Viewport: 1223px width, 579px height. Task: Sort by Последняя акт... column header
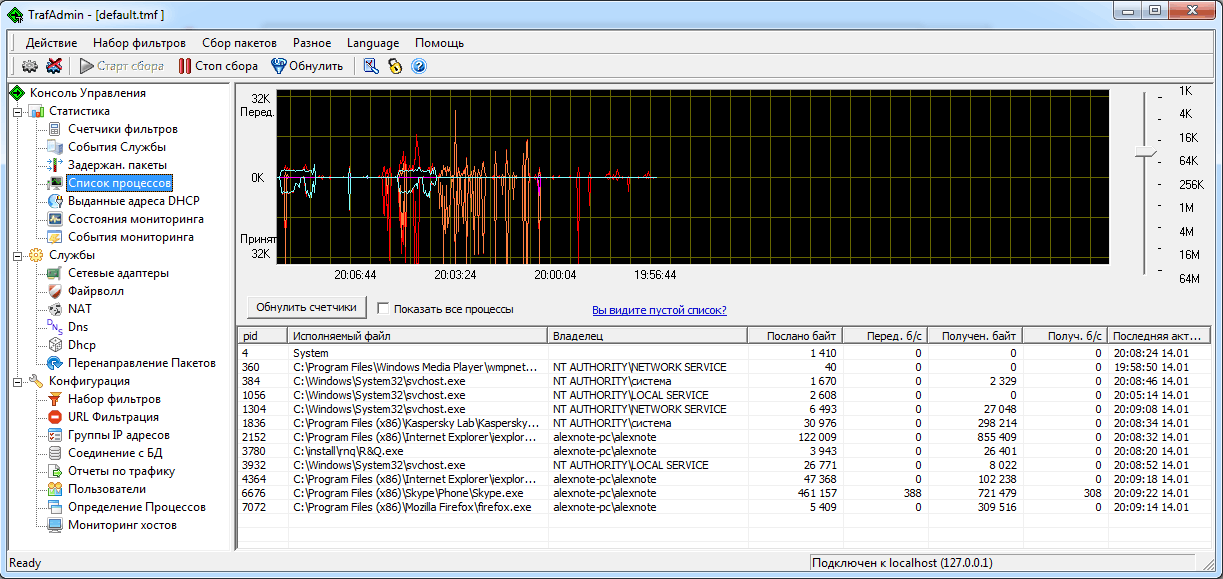point(1160,336)
